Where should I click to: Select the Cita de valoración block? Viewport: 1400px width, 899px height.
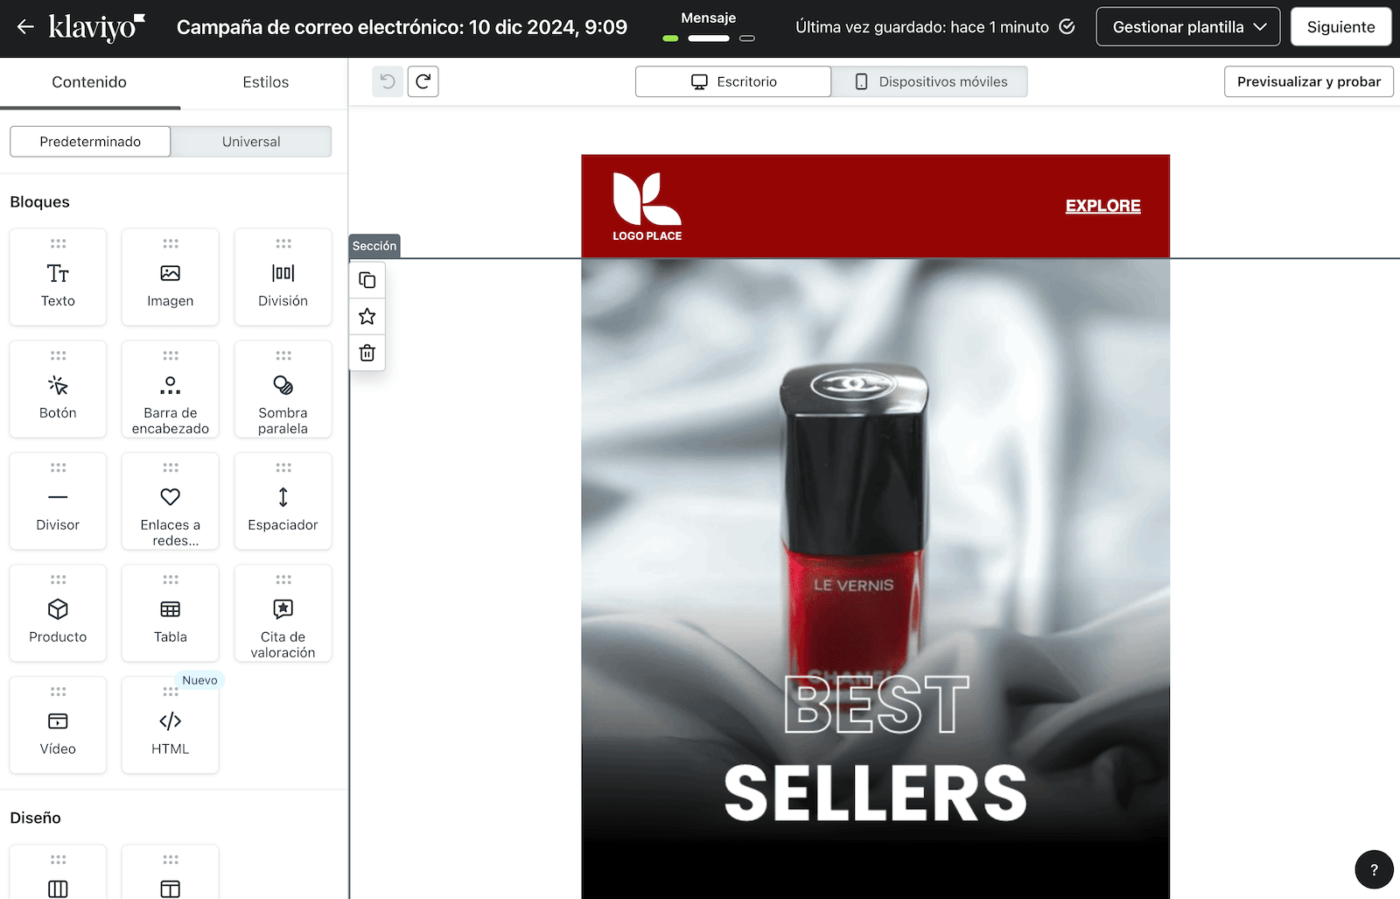click(283, 613)
